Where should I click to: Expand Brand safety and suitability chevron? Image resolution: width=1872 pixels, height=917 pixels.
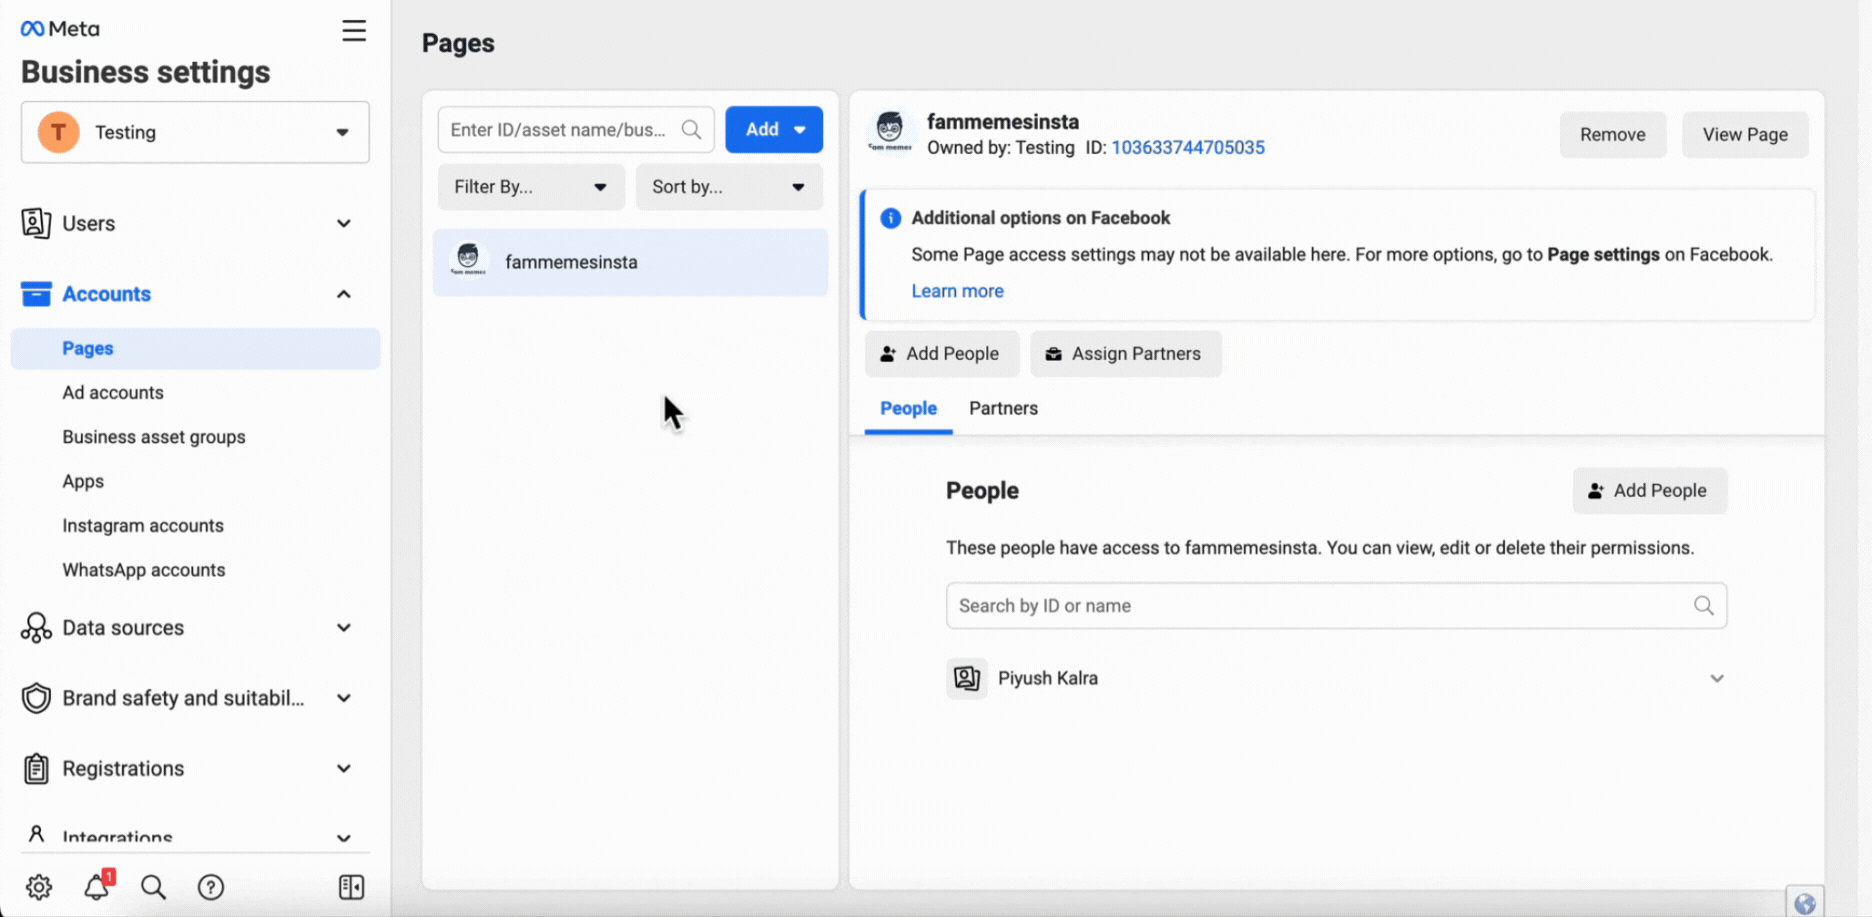tap(344, 698)
